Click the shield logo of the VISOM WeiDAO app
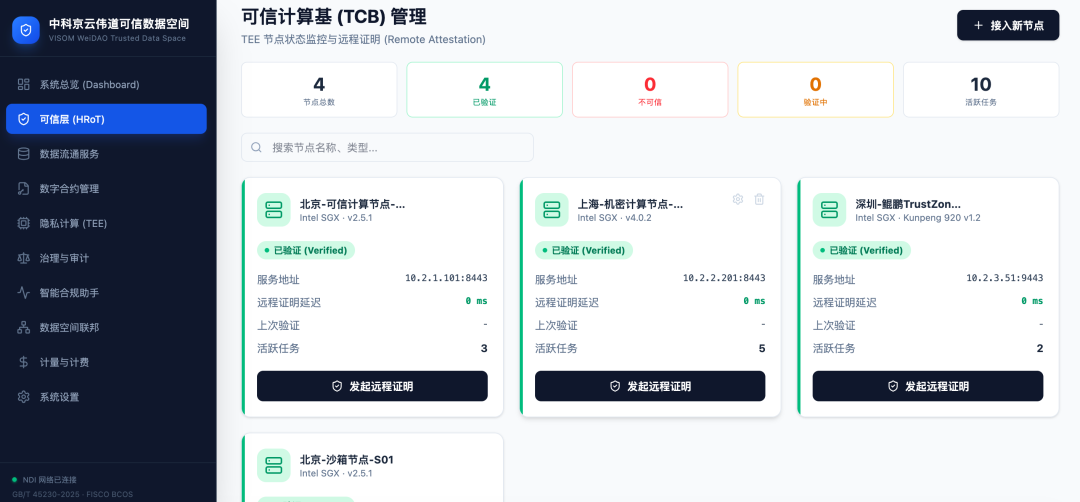 tap(26, 30)
